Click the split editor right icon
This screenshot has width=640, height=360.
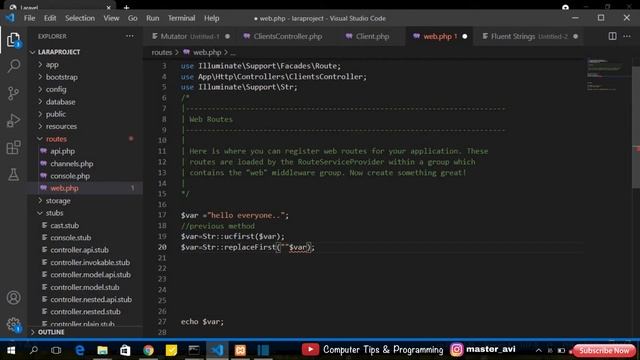tap(612, 36)
